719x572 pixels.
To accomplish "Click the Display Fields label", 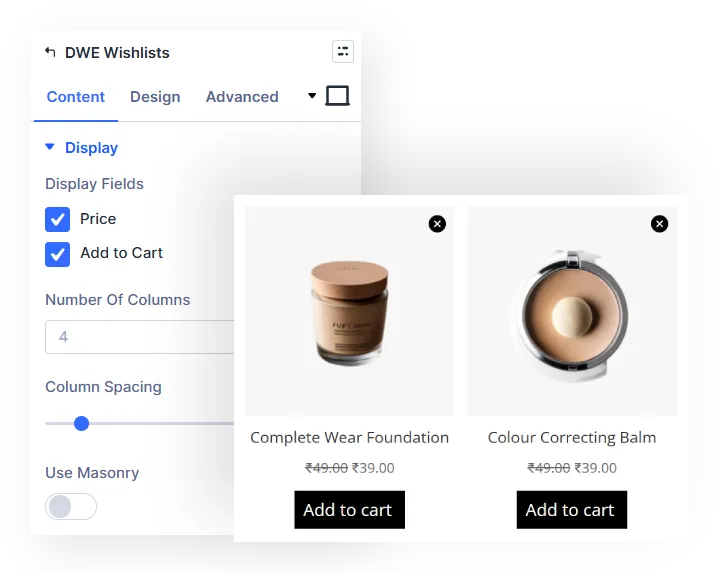I will coord(94,184).
